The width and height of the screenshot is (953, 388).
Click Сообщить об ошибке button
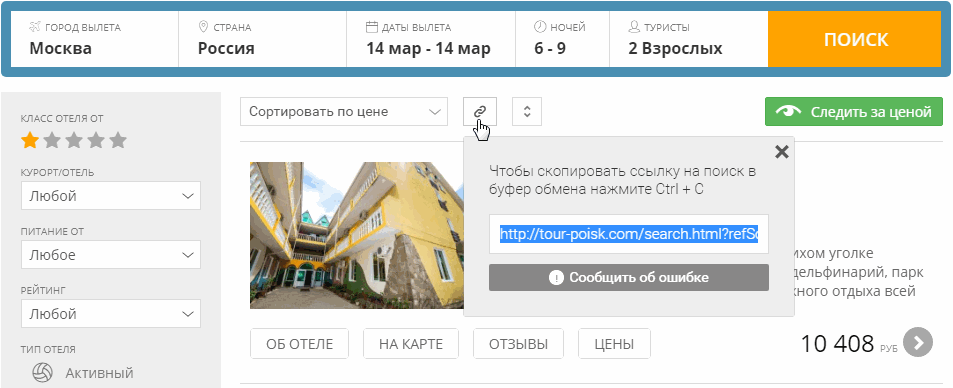point(629,277)
